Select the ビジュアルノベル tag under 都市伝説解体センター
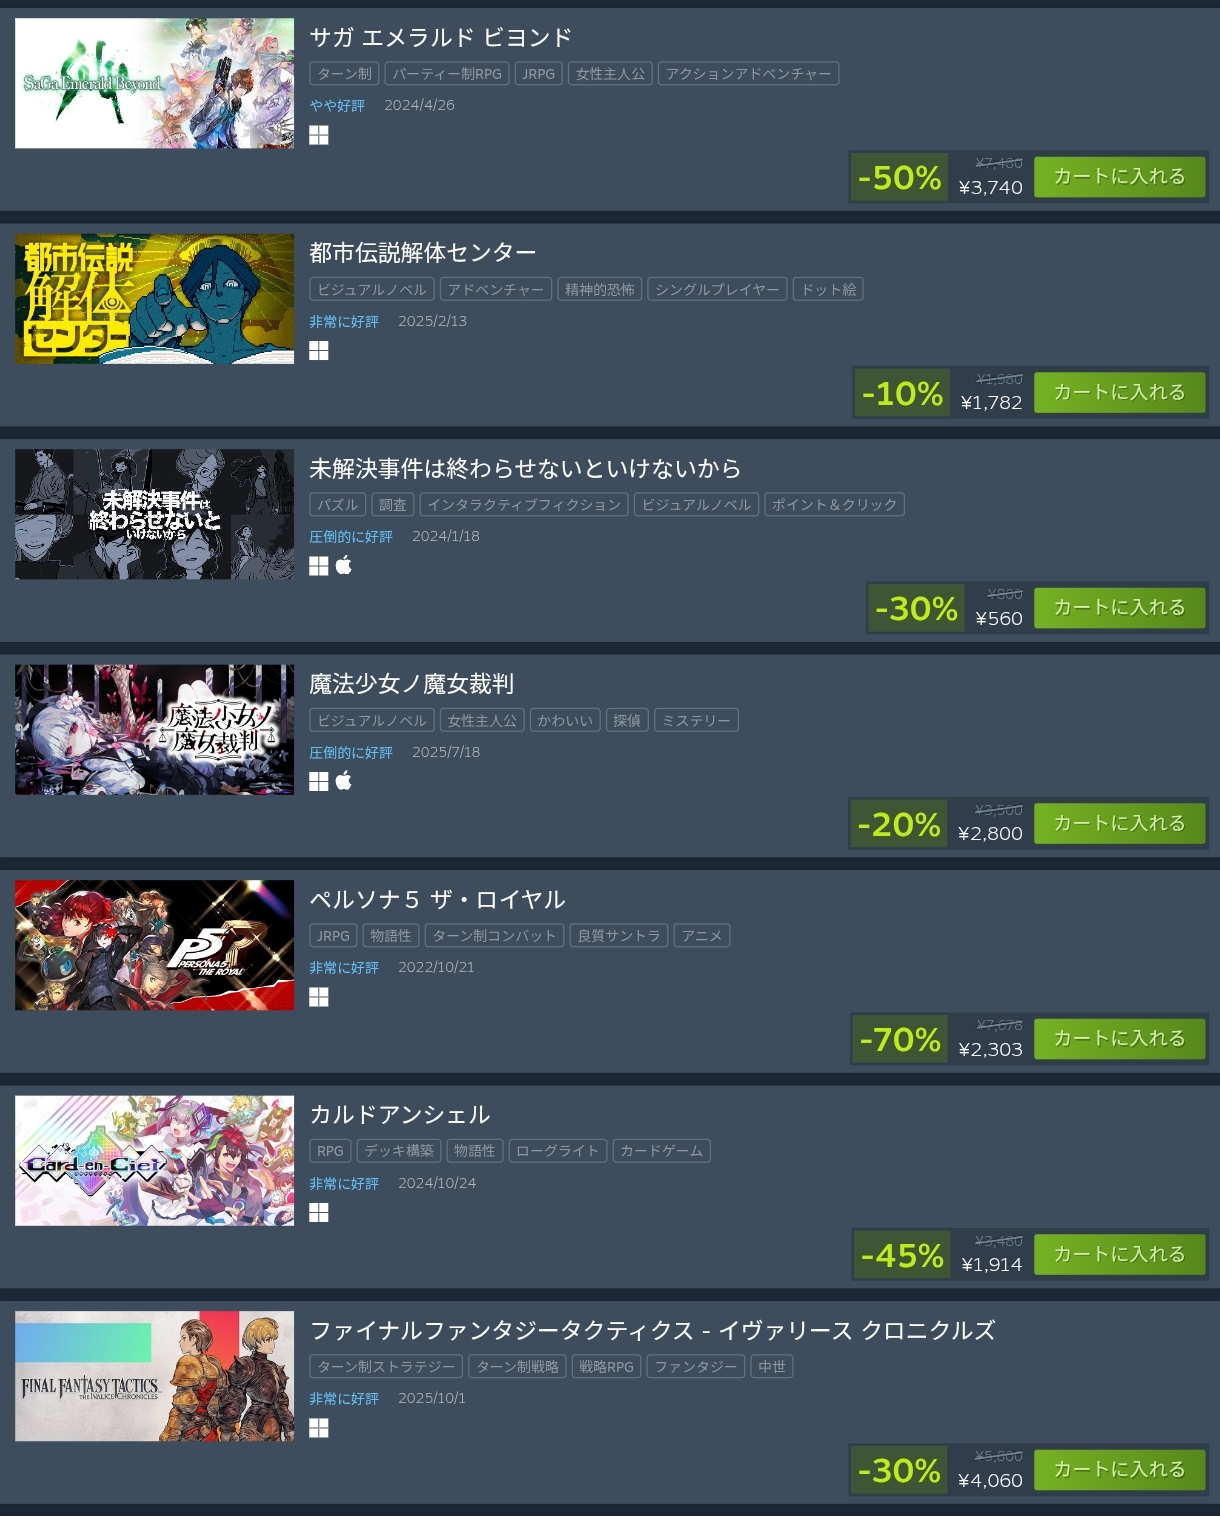The height and width of the screenshot is (1516, 1220). [x=372, y=289]
